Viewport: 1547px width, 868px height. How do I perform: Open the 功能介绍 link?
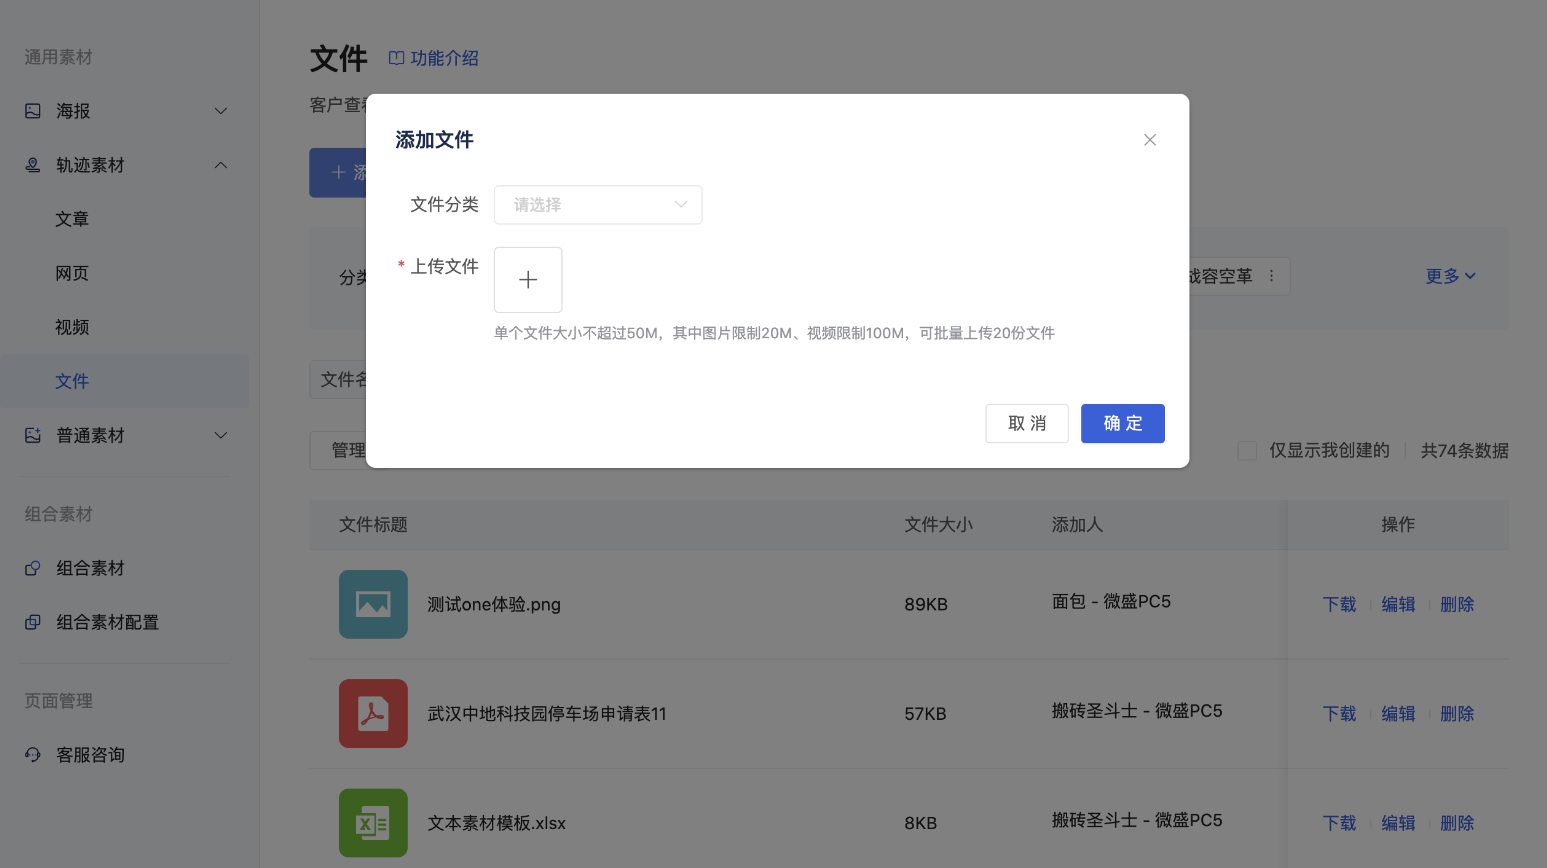click(x=434, y=58)
